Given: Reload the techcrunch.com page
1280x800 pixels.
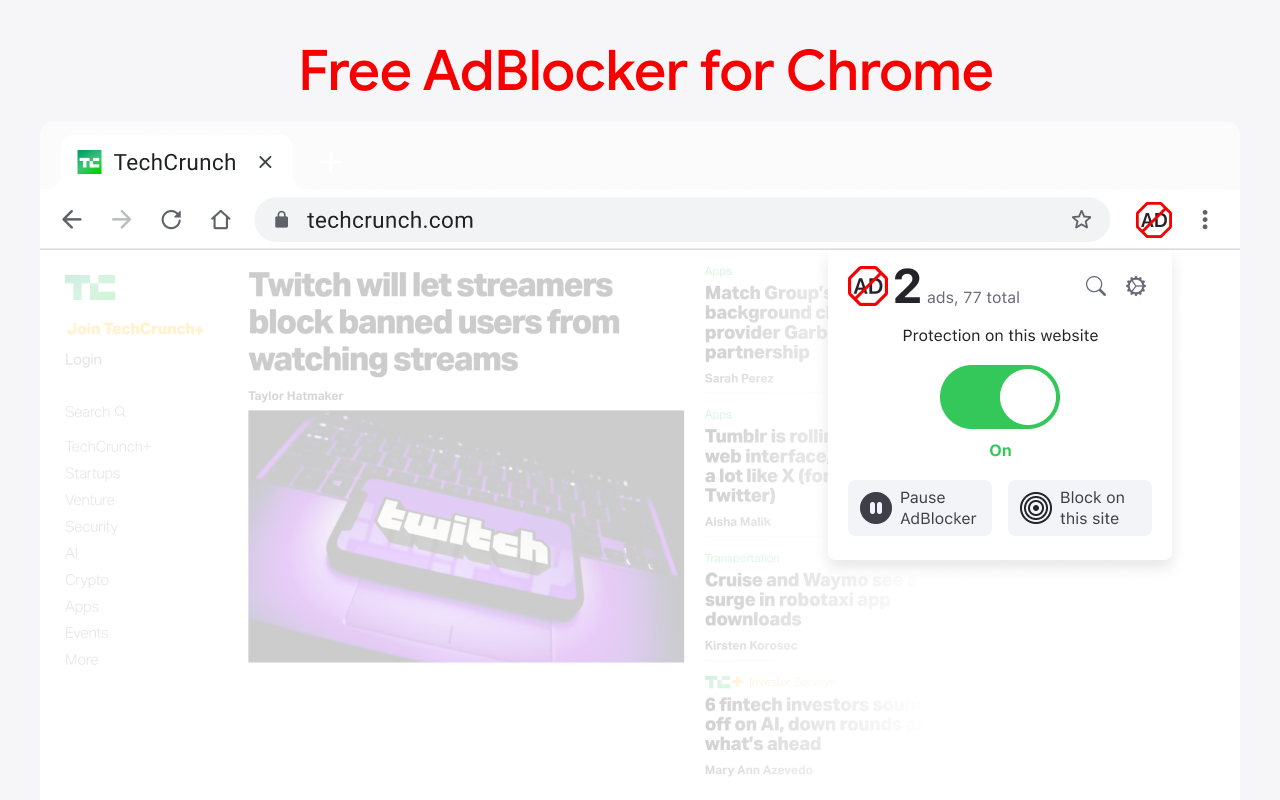Looking at the screenshot, I should pos(171,220).
